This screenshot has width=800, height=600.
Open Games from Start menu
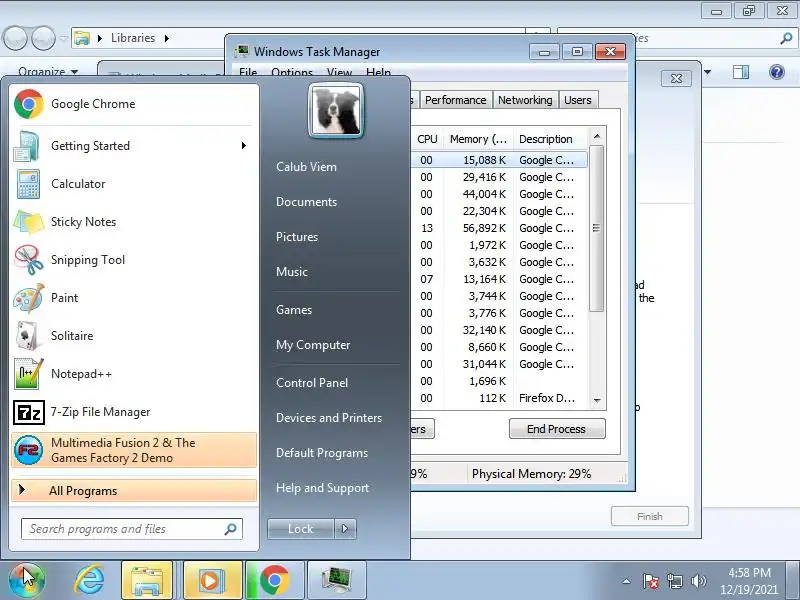[294, 310]
